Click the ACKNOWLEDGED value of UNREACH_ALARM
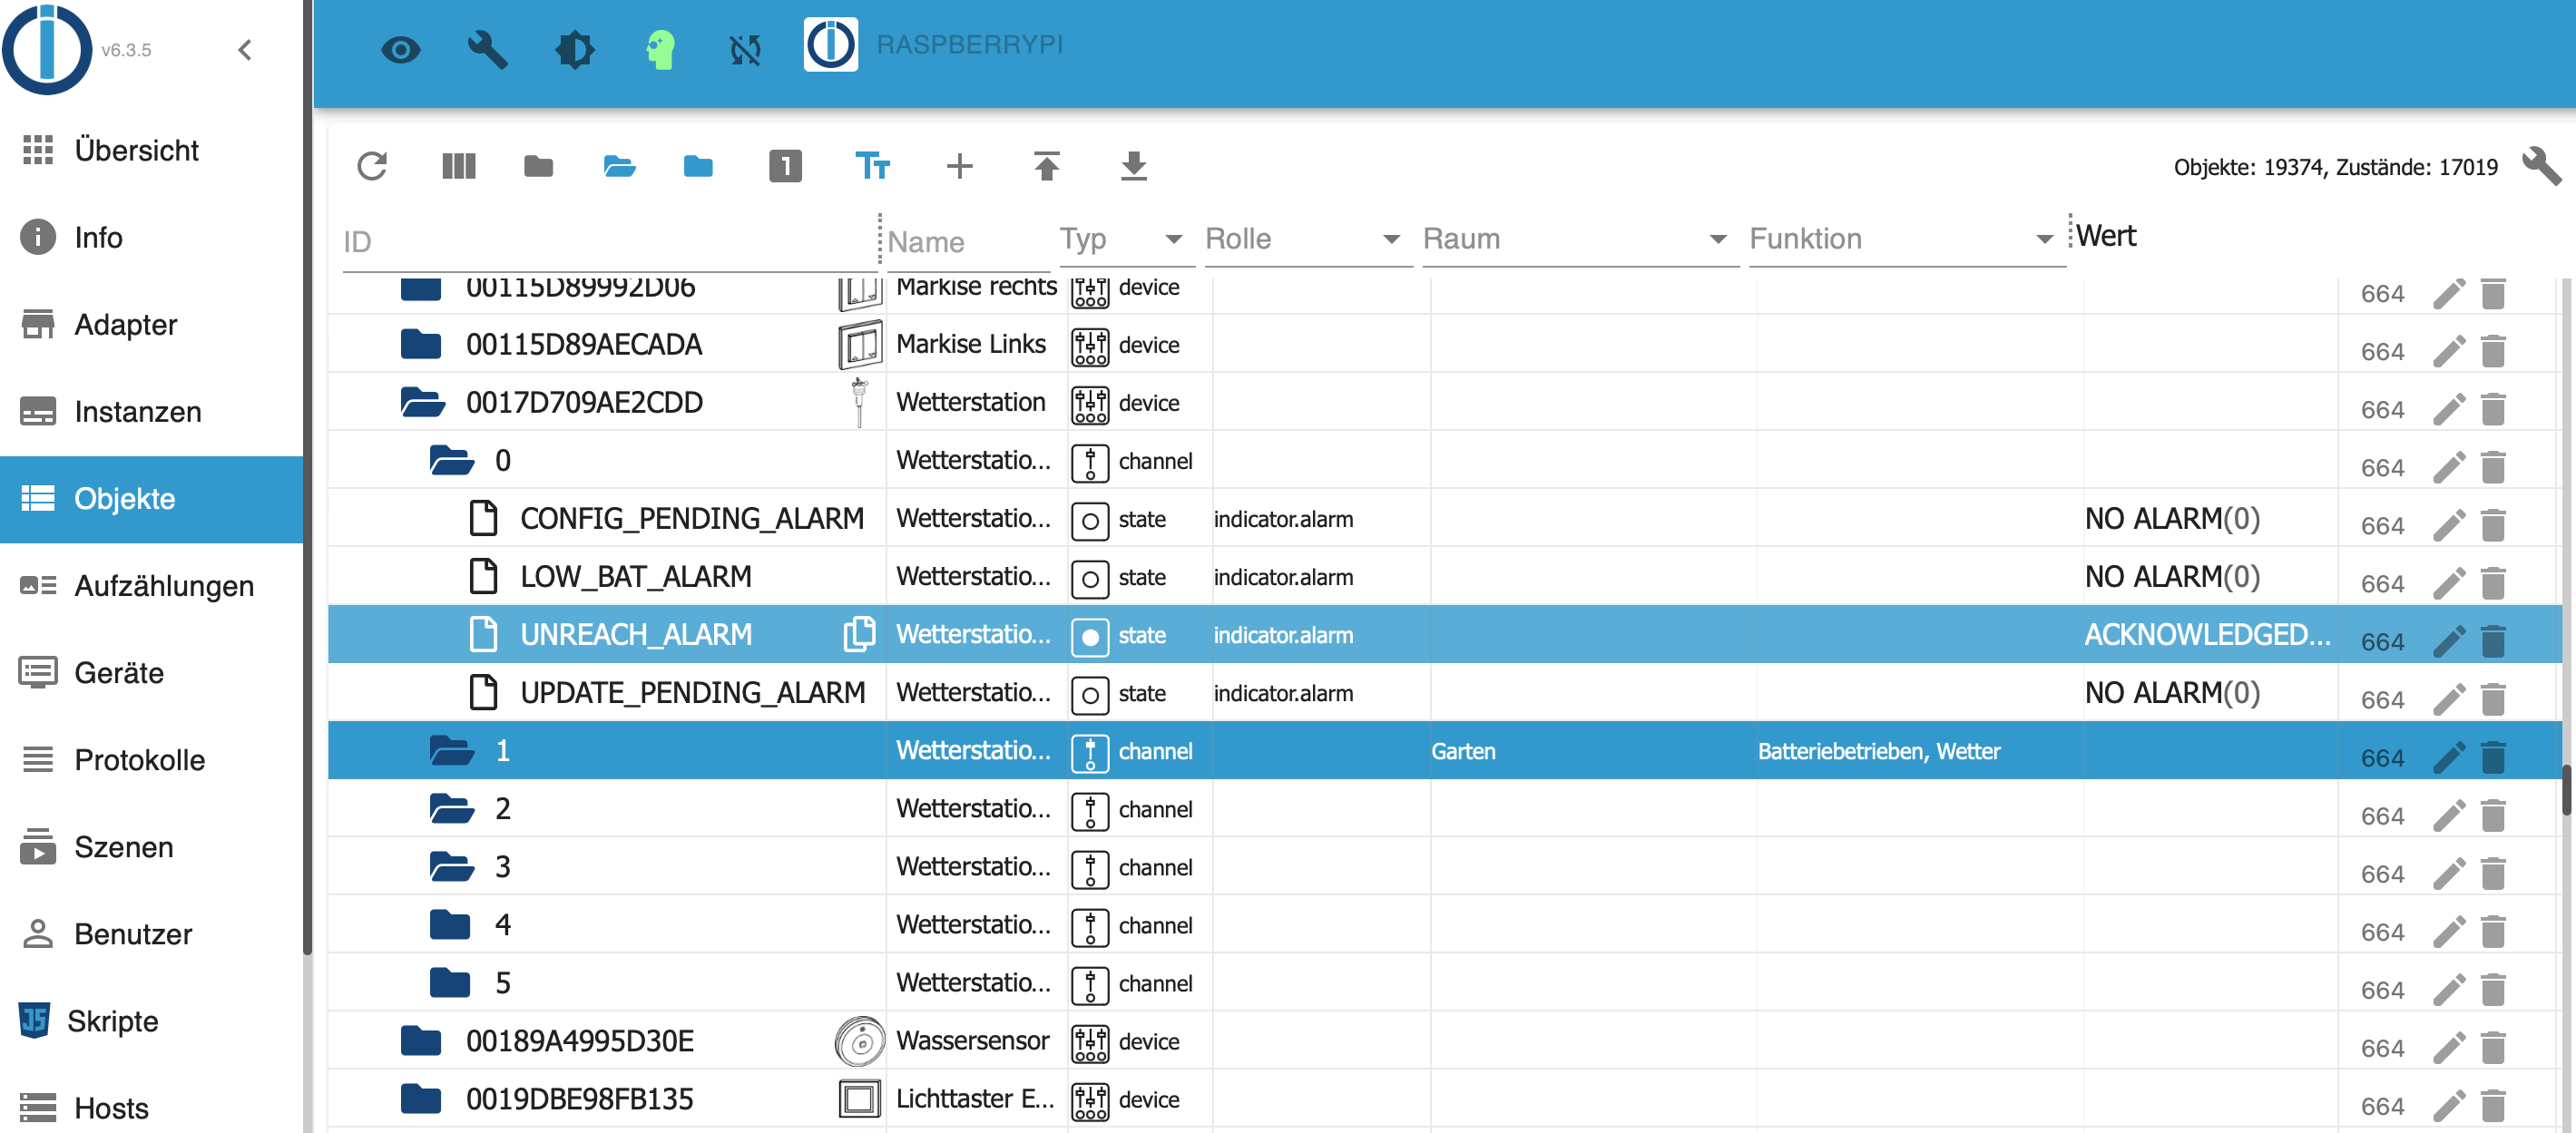Image resolution: width=2576 pixels, height=1133 pixels. [2206, 635]
